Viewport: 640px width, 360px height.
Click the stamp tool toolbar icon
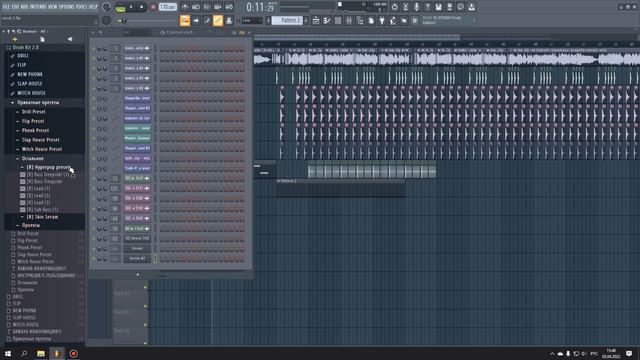coord(229,20)
